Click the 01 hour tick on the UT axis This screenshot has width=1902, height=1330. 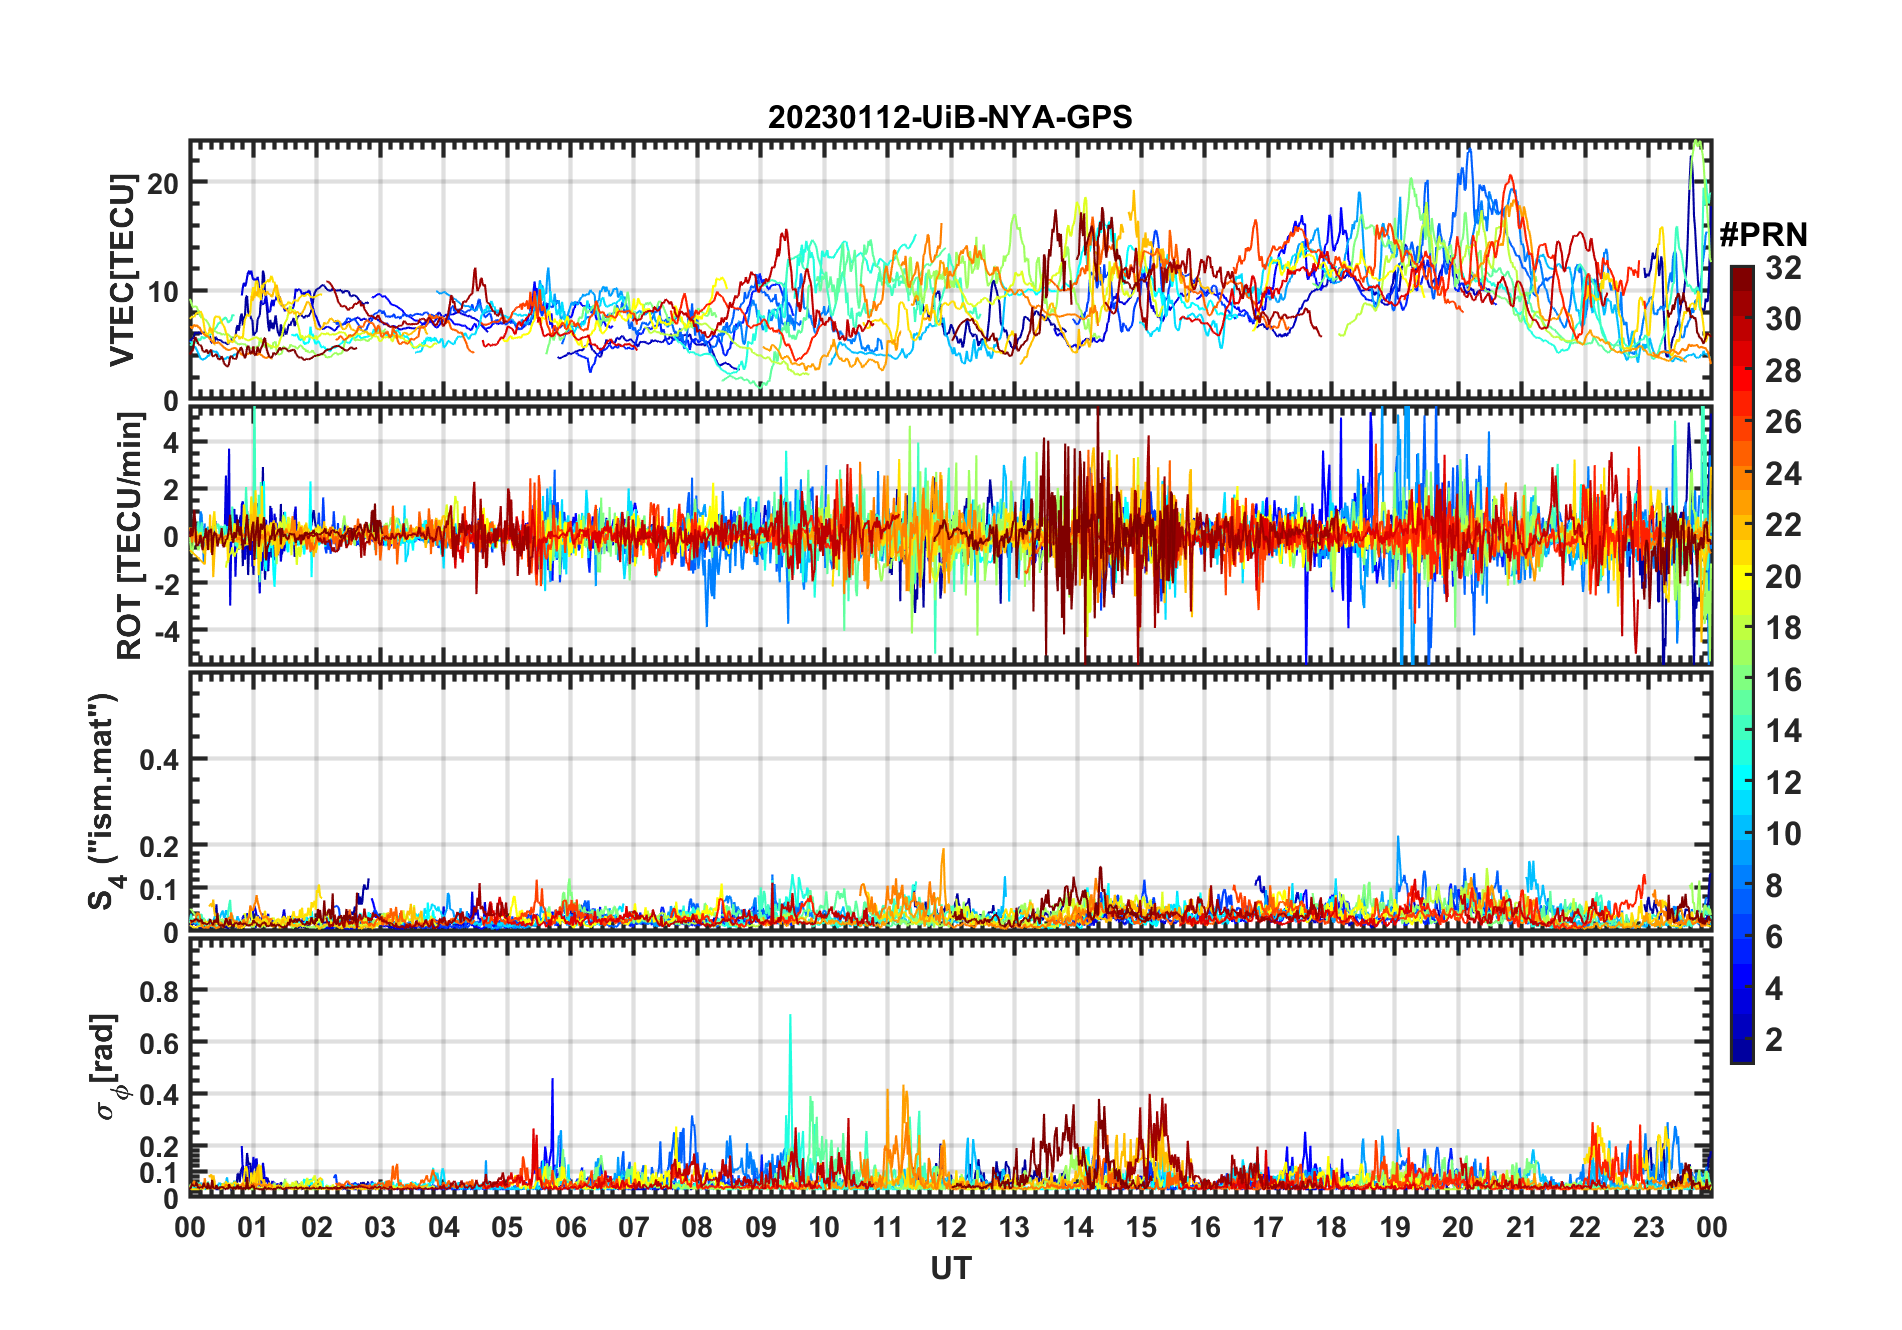[x=253, y=1227]
